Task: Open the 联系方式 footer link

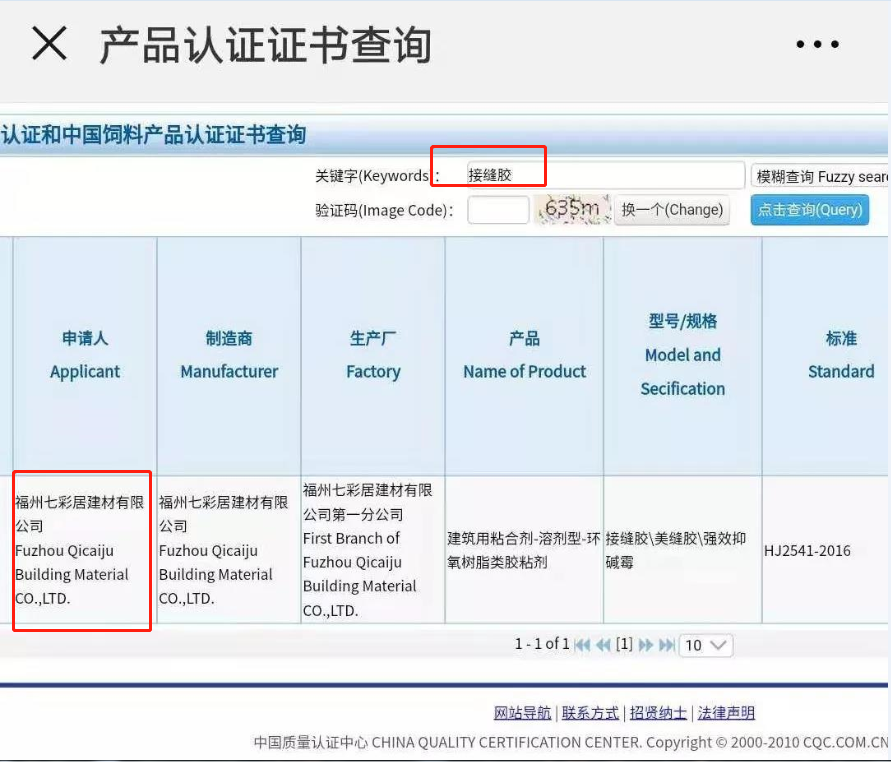Action: [590, 713]
